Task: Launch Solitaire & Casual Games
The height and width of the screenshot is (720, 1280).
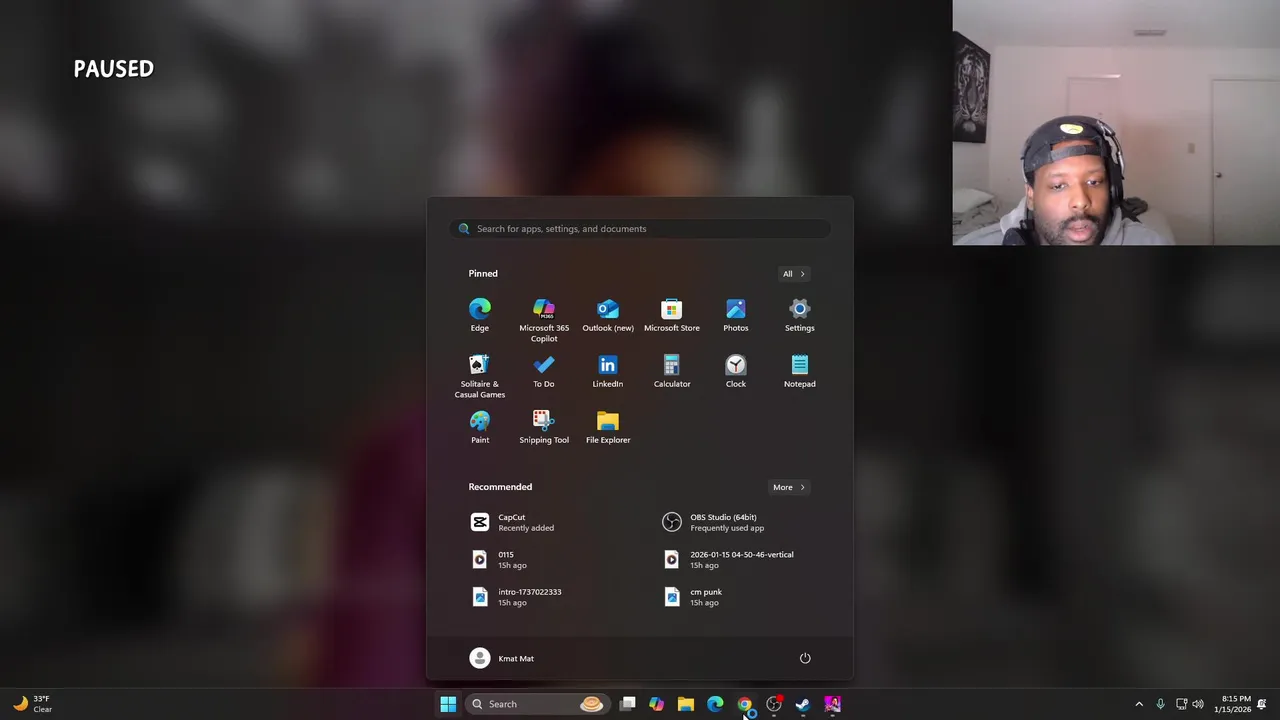Action: [480, 376]
